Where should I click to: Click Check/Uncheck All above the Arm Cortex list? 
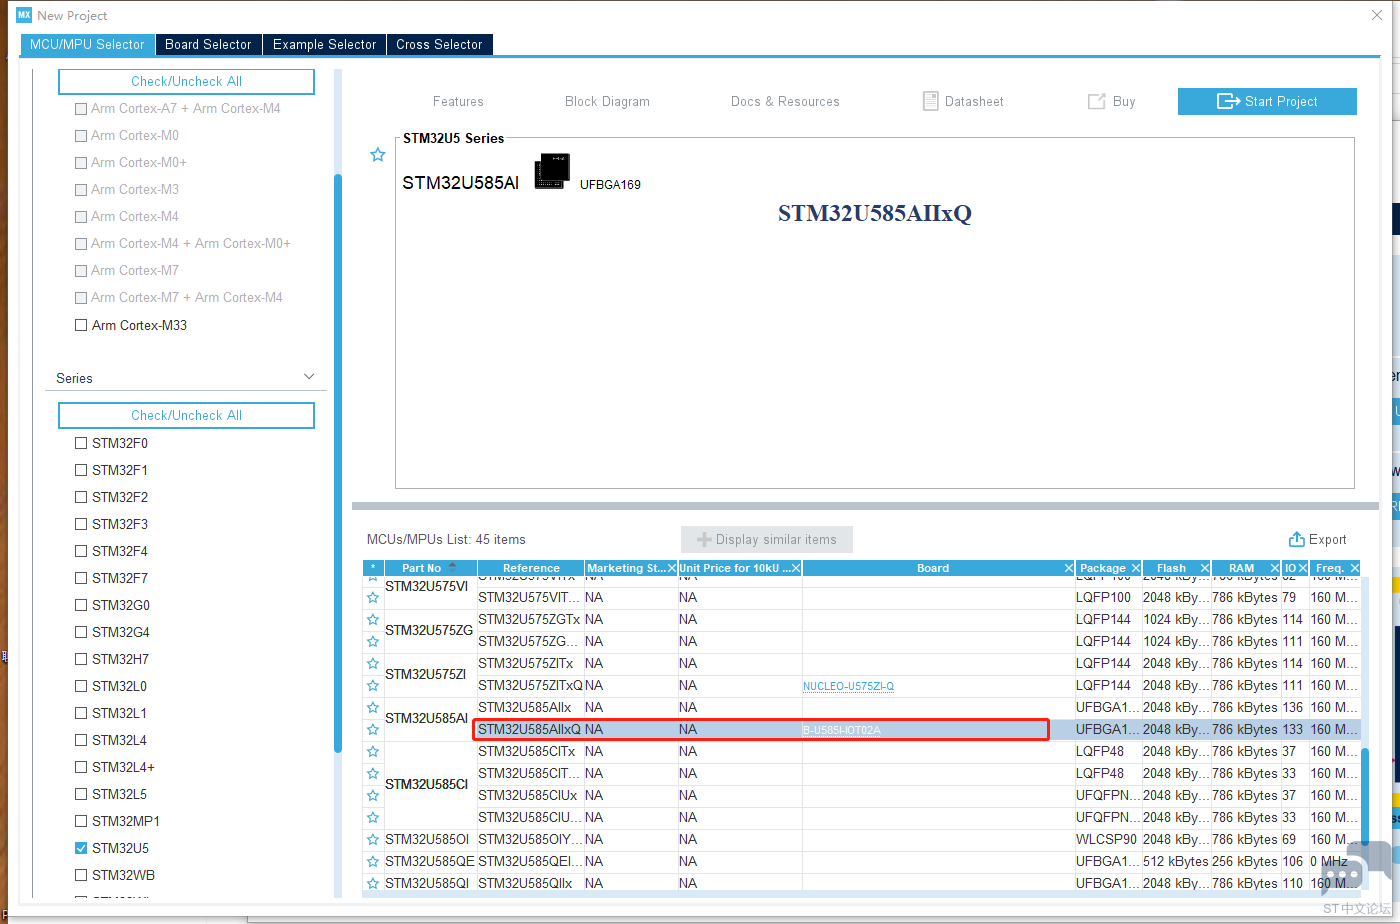tap(186, 81)
